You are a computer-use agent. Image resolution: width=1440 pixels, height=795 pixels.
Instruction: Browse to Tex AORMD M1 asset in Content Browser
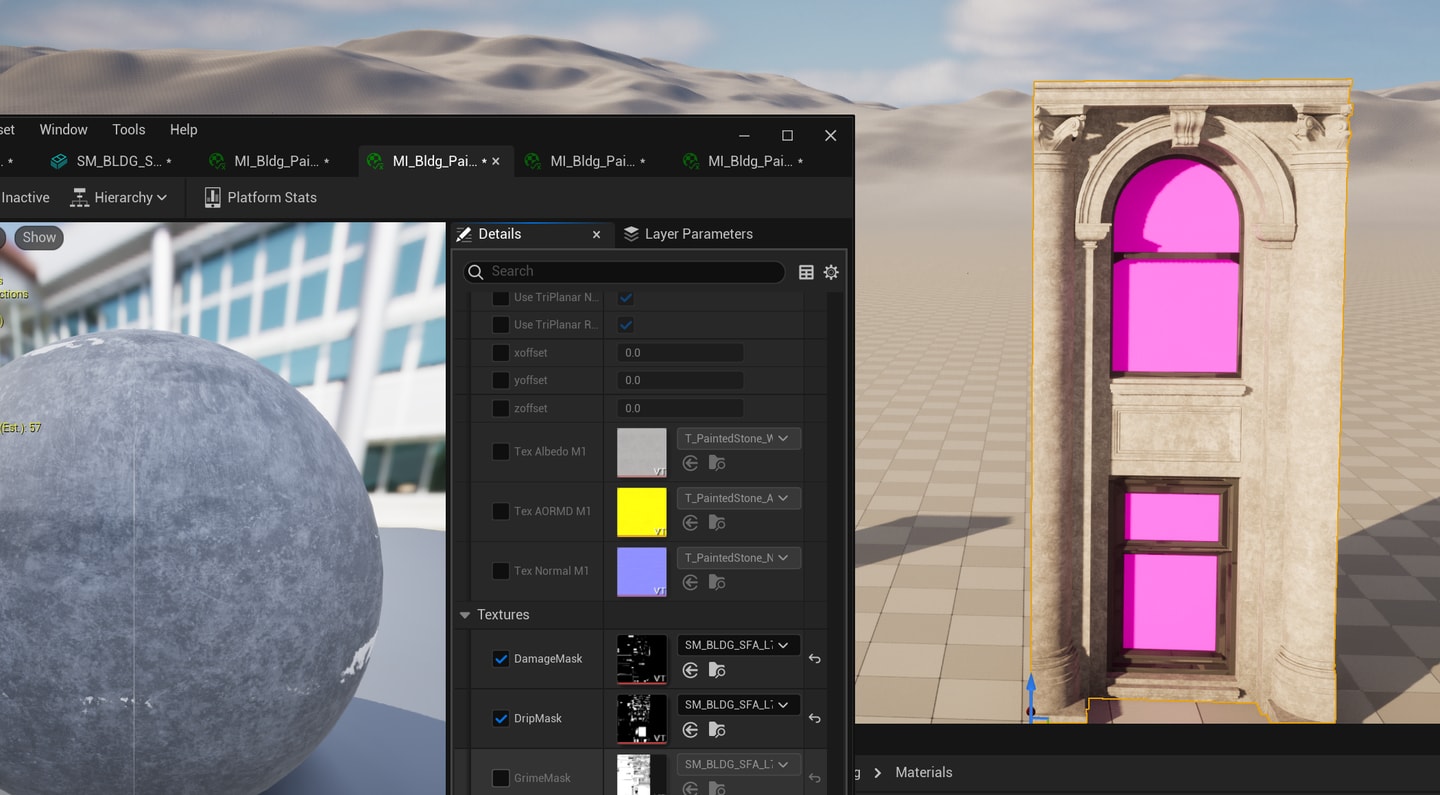point(717,523)
